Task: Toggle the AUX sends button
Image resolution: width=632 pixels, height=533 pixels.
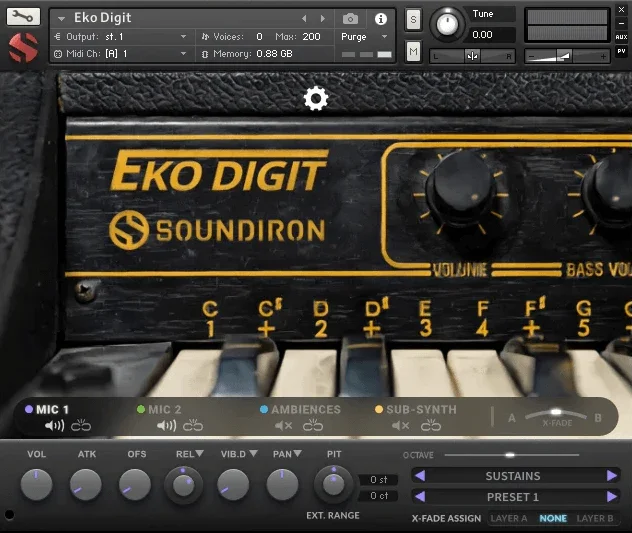Action: pos(621,37)
